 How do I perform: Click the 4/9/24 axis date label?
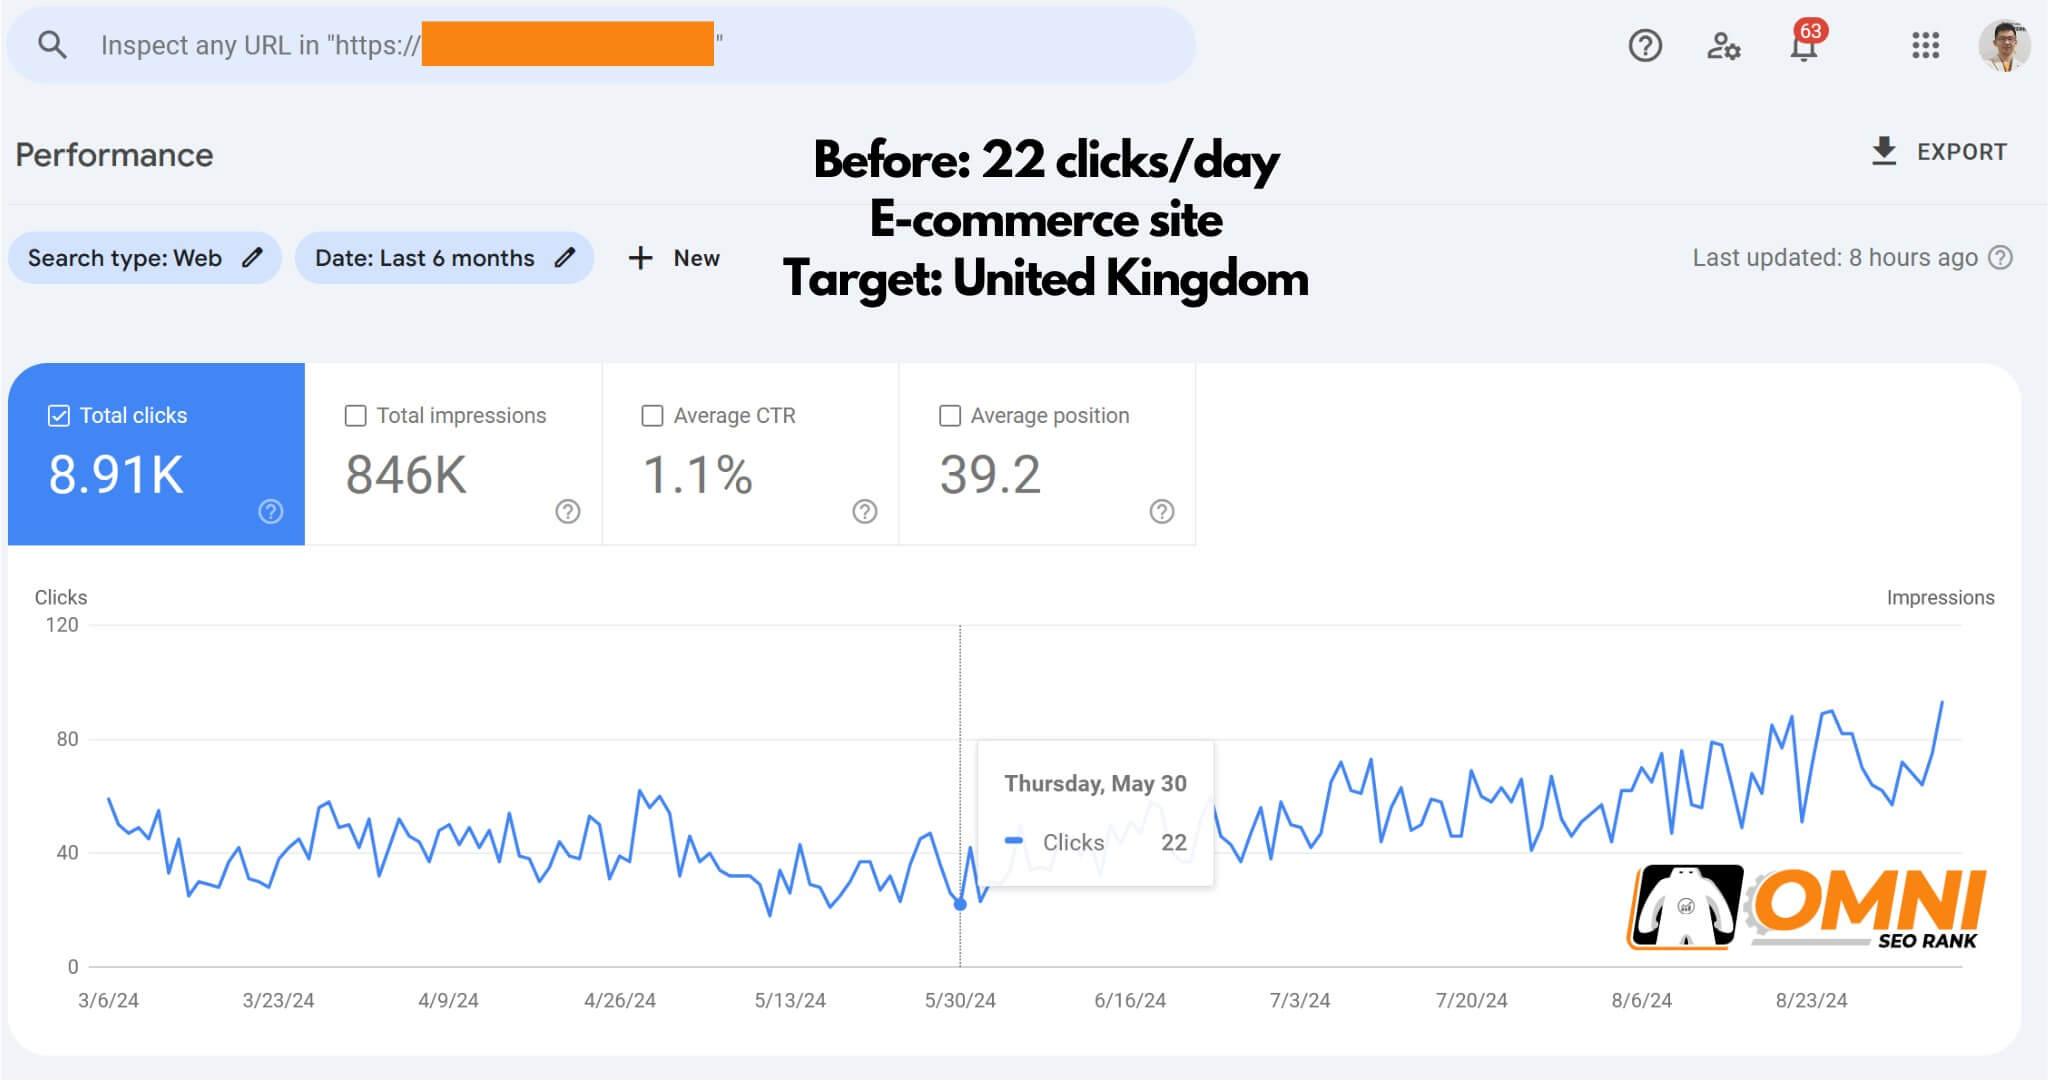(x=448, y=1000)
